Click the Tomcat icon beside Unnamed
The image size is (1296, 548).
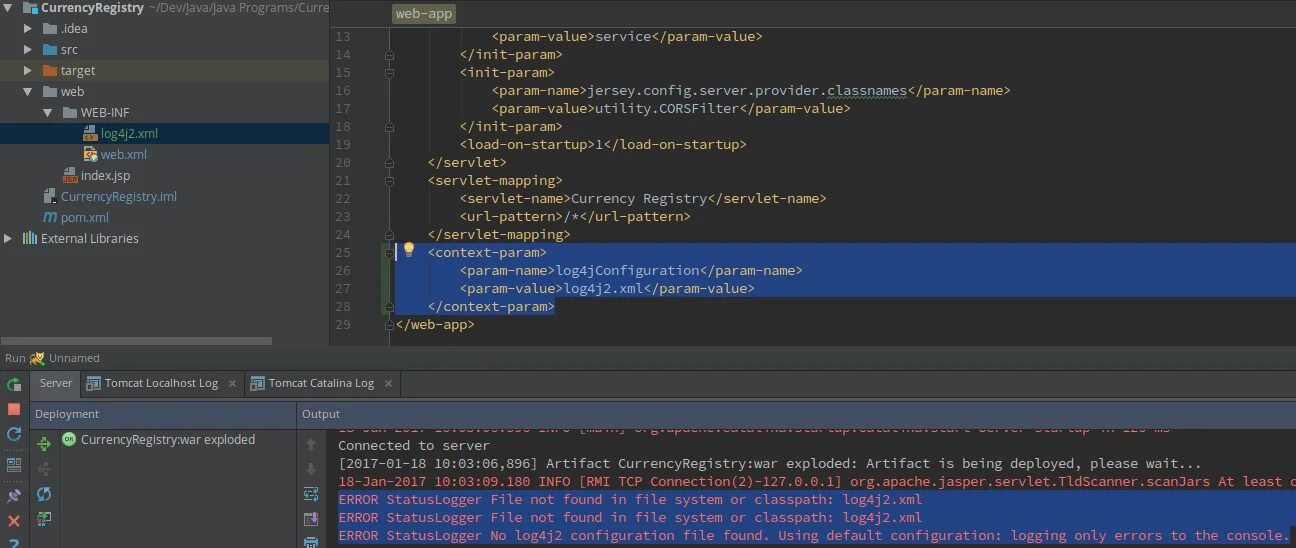(x=37, y=358)
